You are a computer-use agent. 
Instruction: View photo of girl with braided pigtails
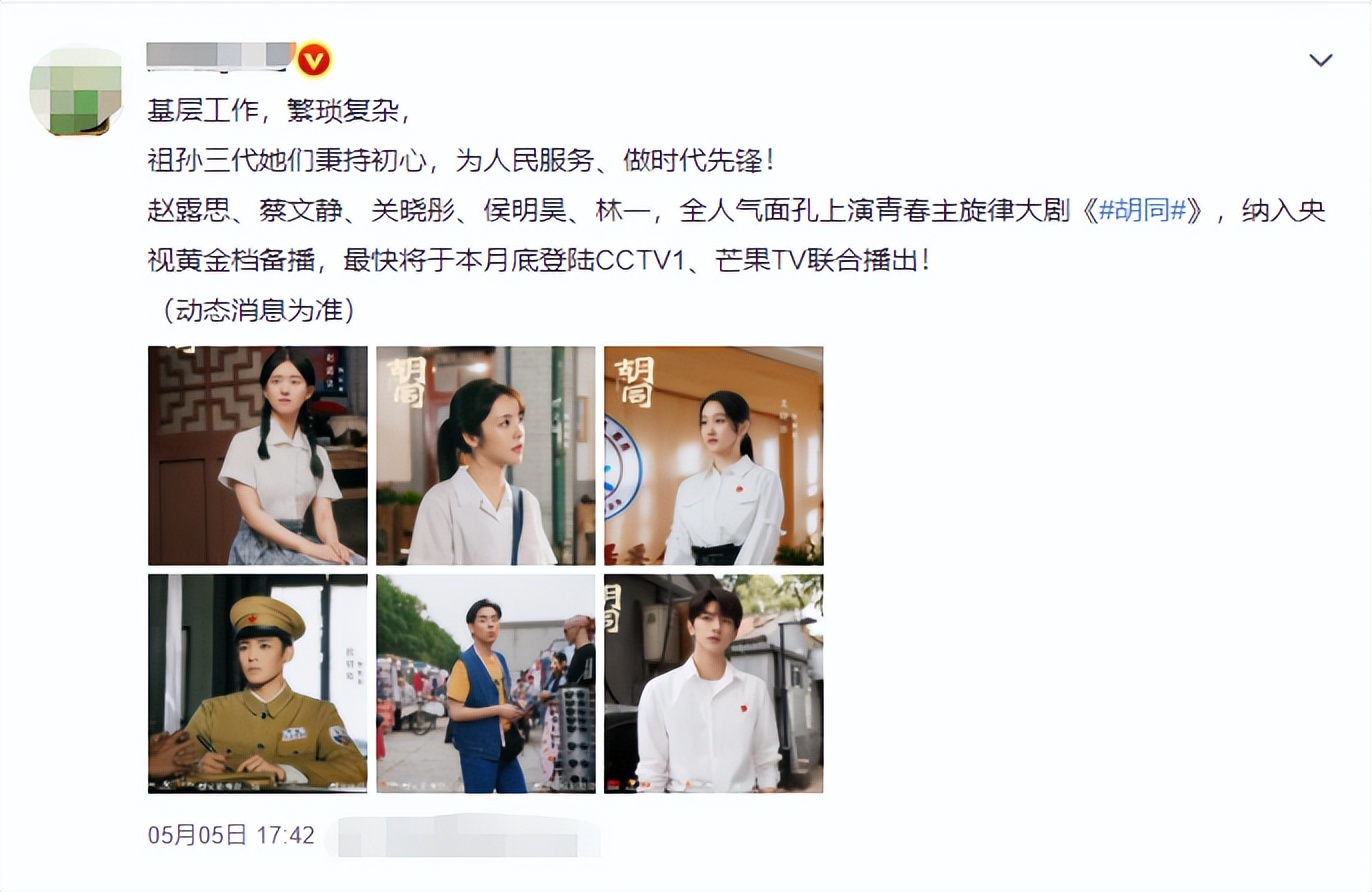(258, 456)
